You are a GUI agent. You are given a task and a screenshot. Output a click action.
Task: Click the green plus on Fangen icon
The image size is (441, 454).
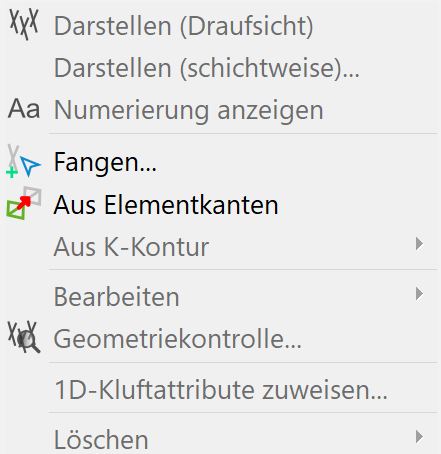point(12,173)
